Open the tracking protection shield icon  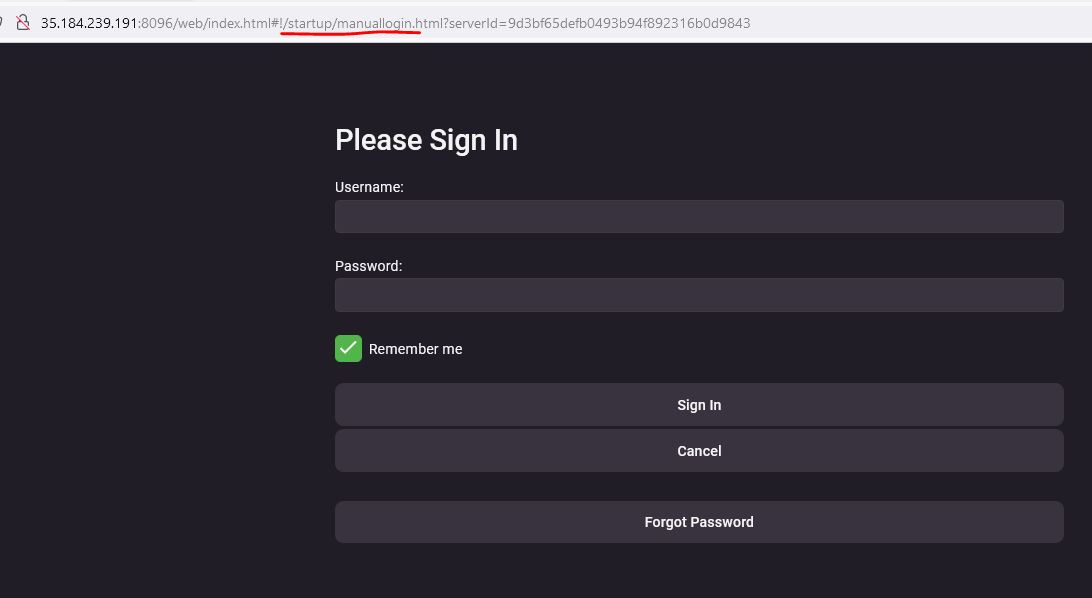[x=3, y=22]
